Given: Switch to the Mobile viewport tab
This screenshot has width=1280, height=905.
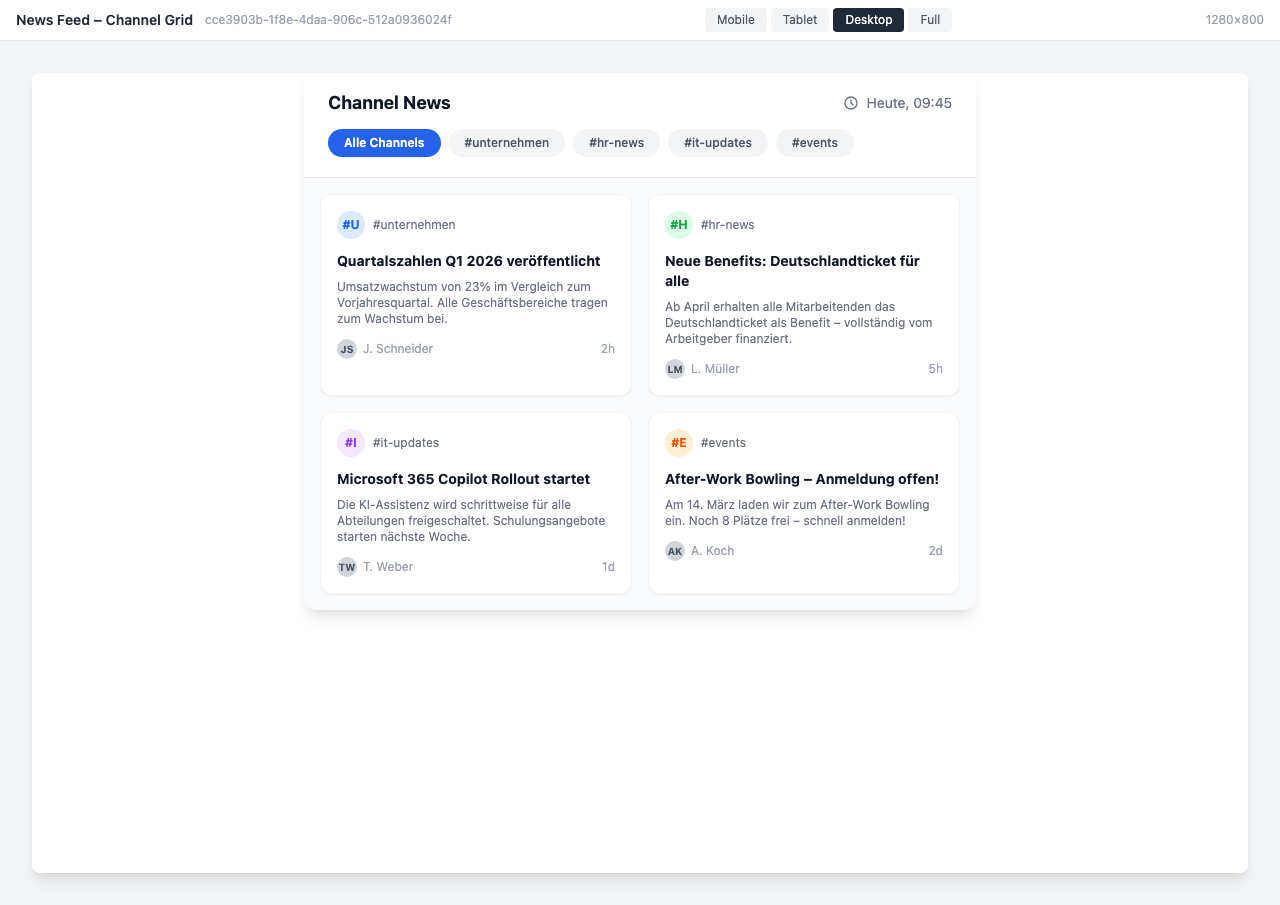Looking at the screenshot, I should pos(735,20).
